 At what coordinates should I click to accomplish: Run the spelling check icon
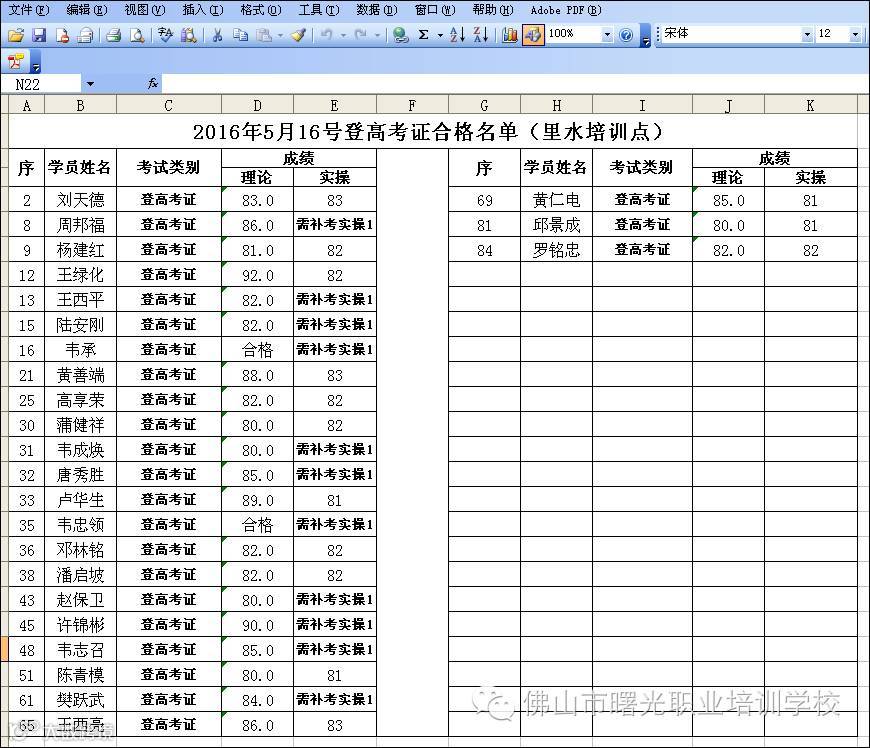(x=165, y=35)
